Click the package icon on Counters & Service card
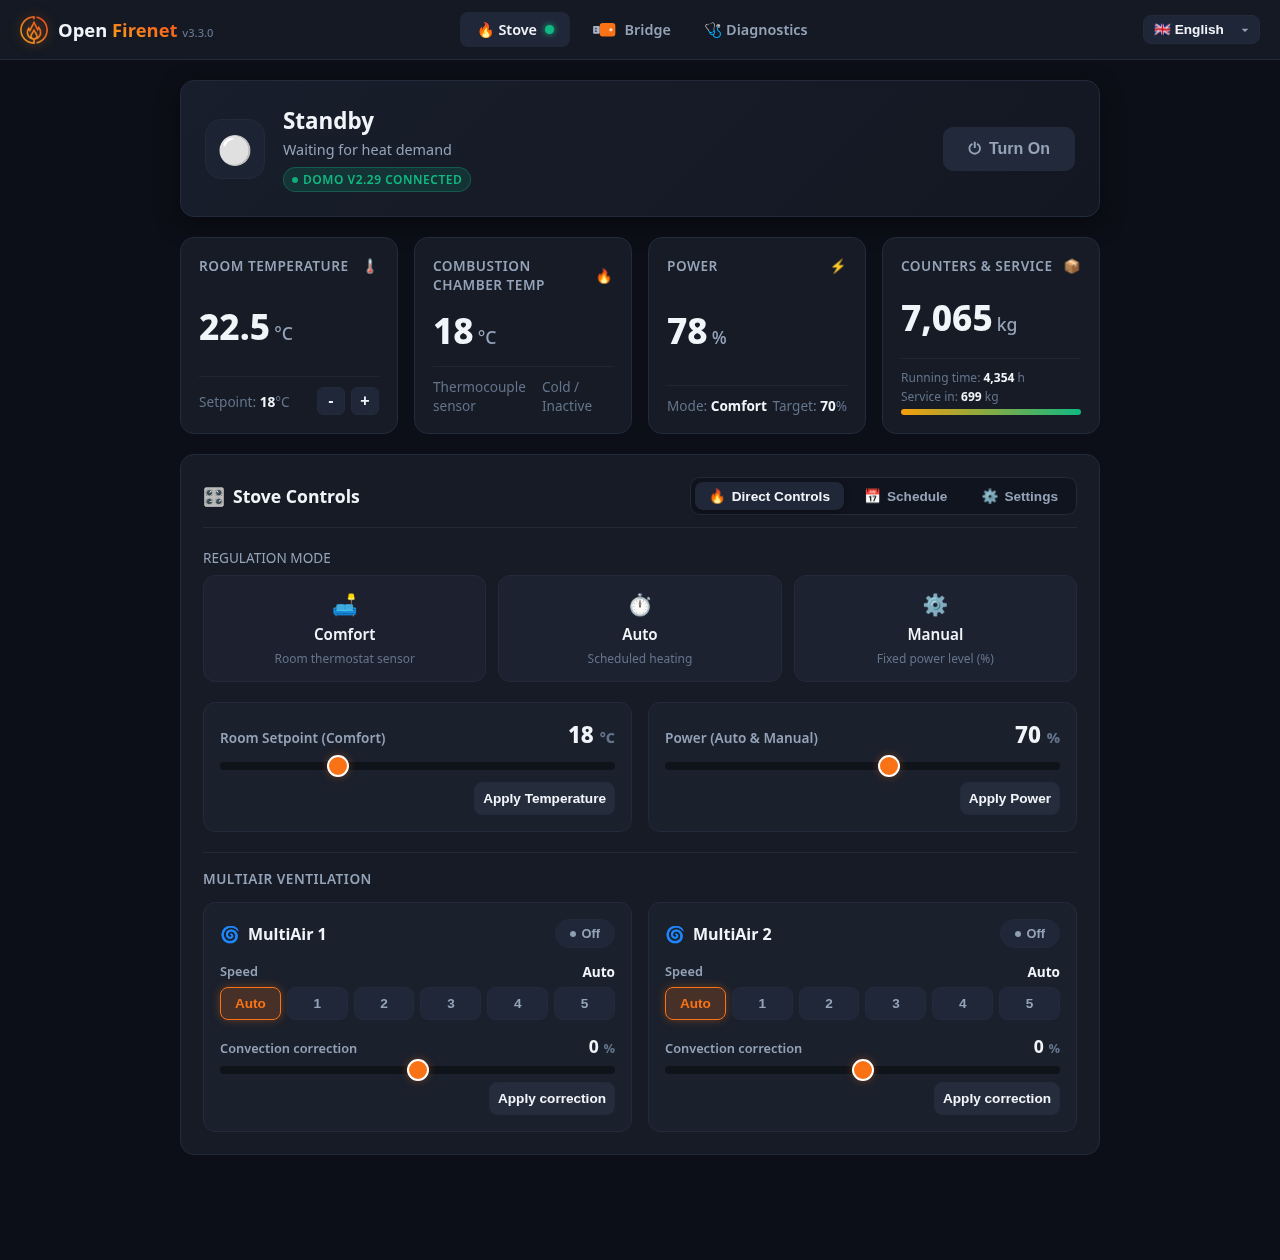The image size is (1280, 1260). click(x=1072, y=266)
